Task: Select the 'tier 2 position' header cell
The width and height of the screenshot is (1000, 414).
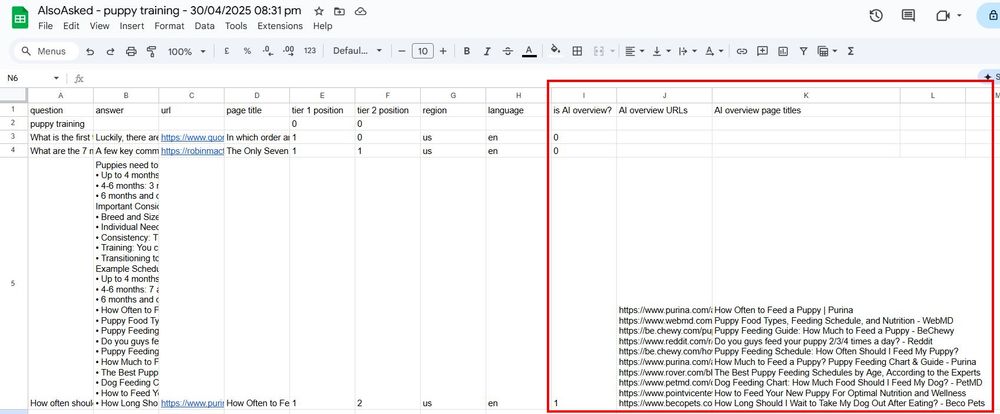Action: (x=388, y=110)
